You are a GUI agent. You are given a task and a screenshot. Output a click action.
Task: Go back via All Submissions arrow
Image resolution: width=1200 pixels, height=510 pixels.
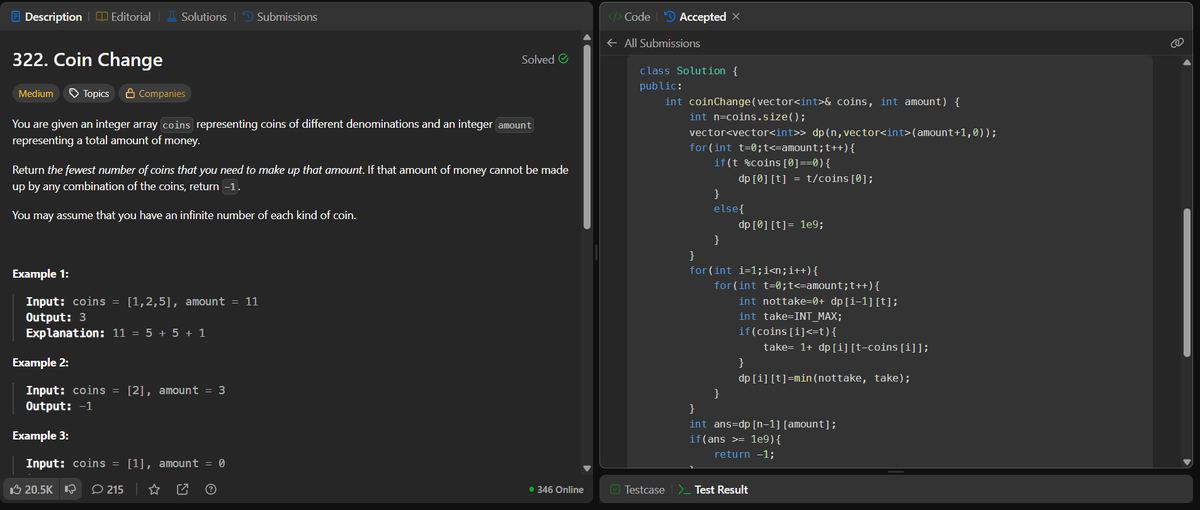[x=613, y=44]
